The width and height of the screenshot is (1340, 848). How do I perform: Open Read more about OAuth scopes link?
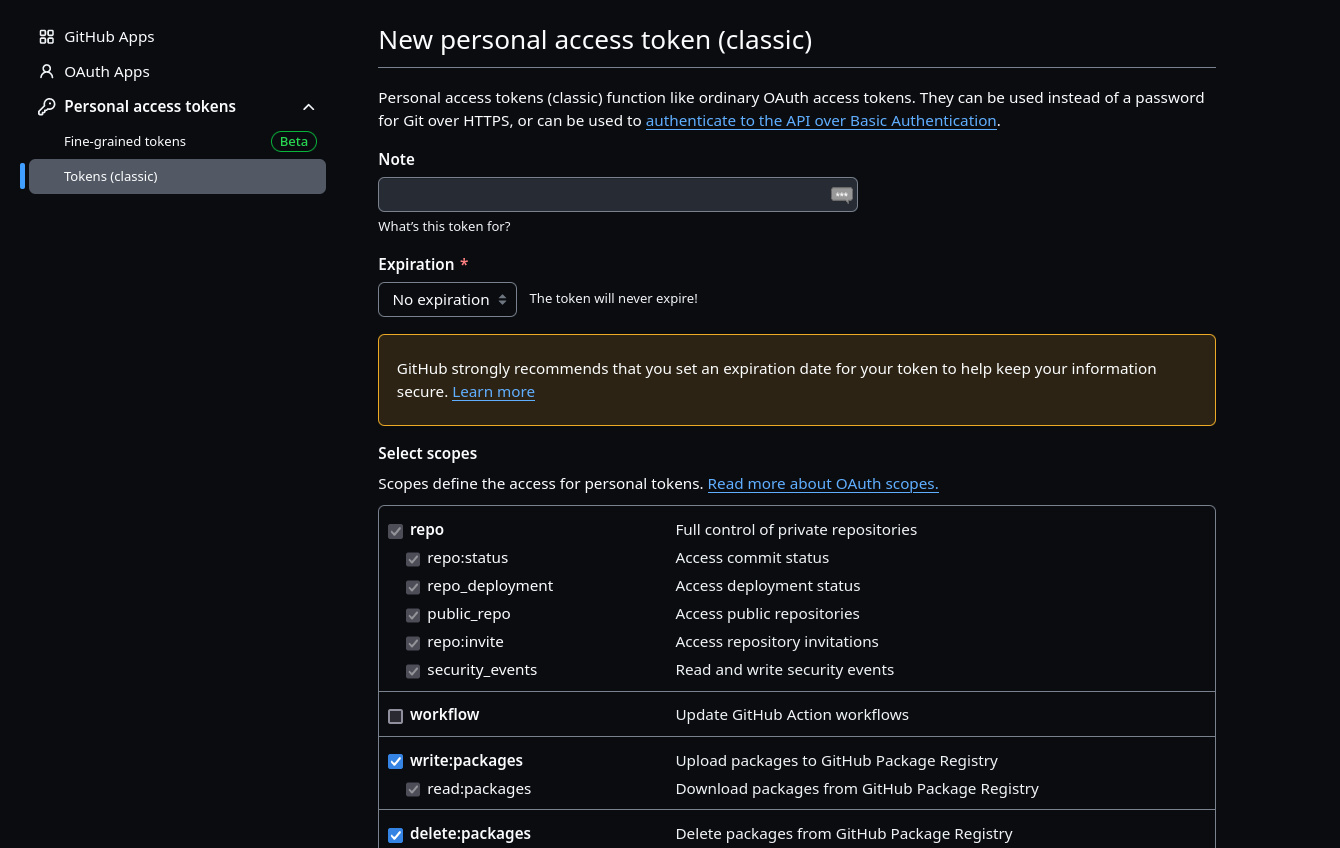pyautogui.click(x=823, y=484)
